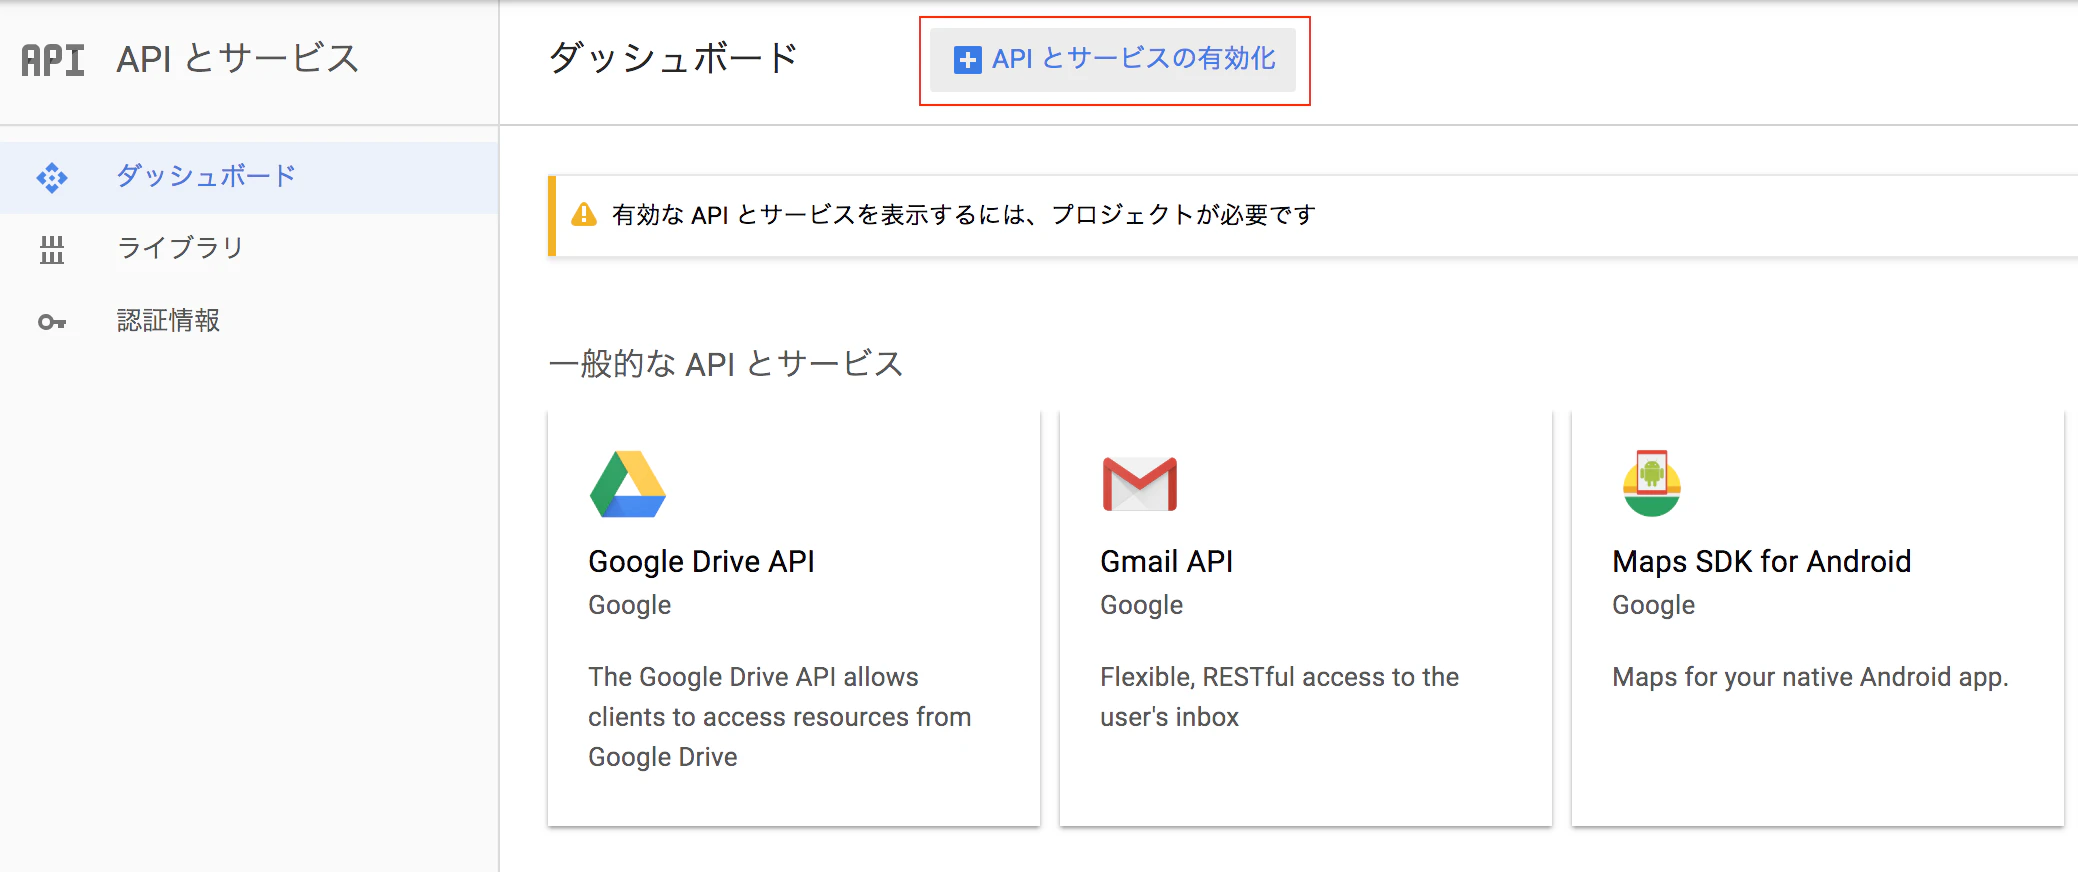The height and width of the screenshot is (872, 2078).
Task: Open the ライブラリ sidebar menu item
Action: [249, 249]
